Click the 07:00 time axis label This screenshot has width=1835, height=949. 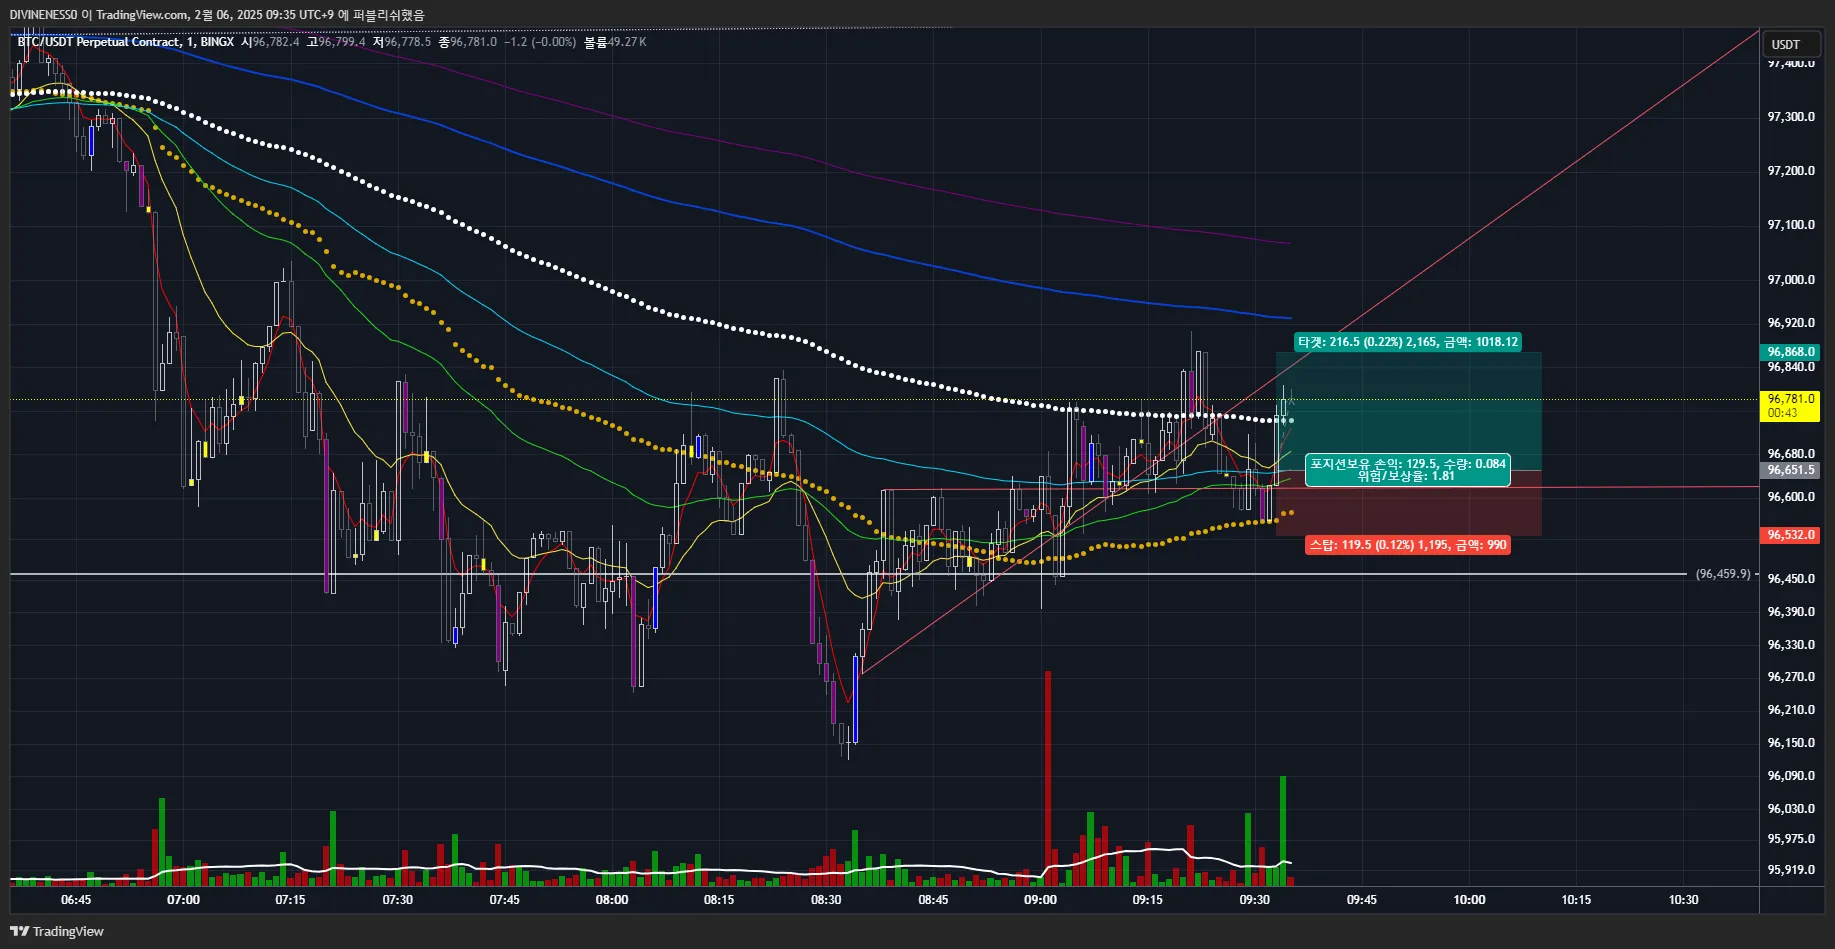point(183,900)
